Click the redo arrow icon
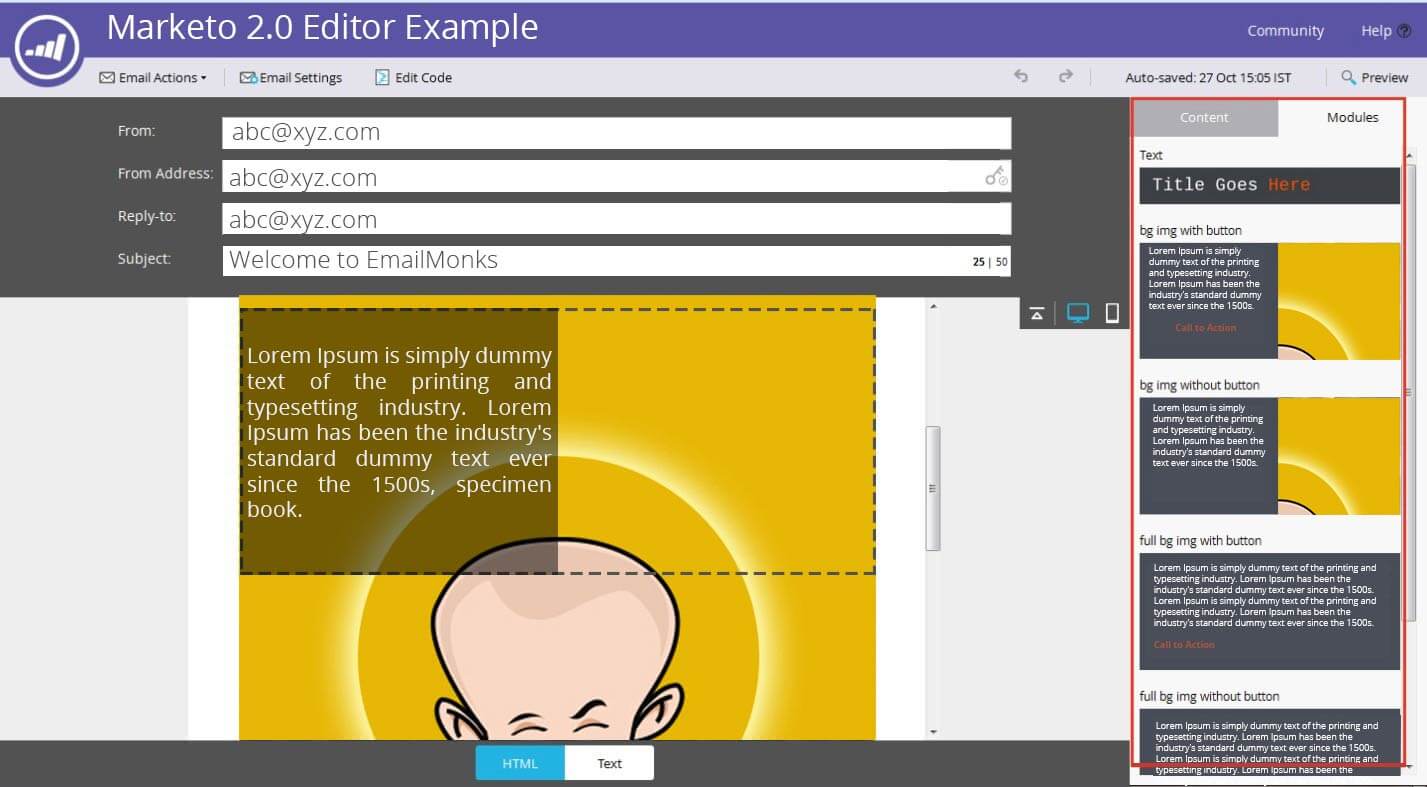 (x=1066, y=76)
